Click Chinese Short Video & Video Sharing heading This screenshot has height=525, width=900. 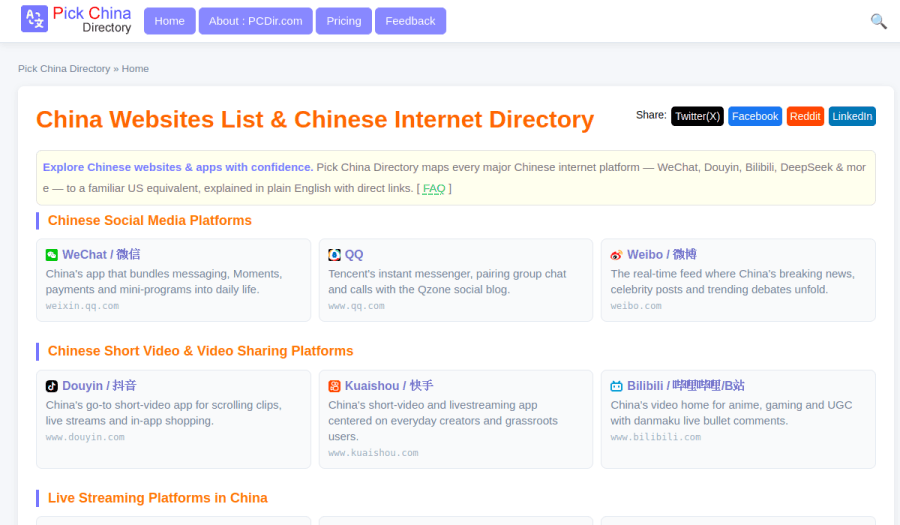(200, 351)
